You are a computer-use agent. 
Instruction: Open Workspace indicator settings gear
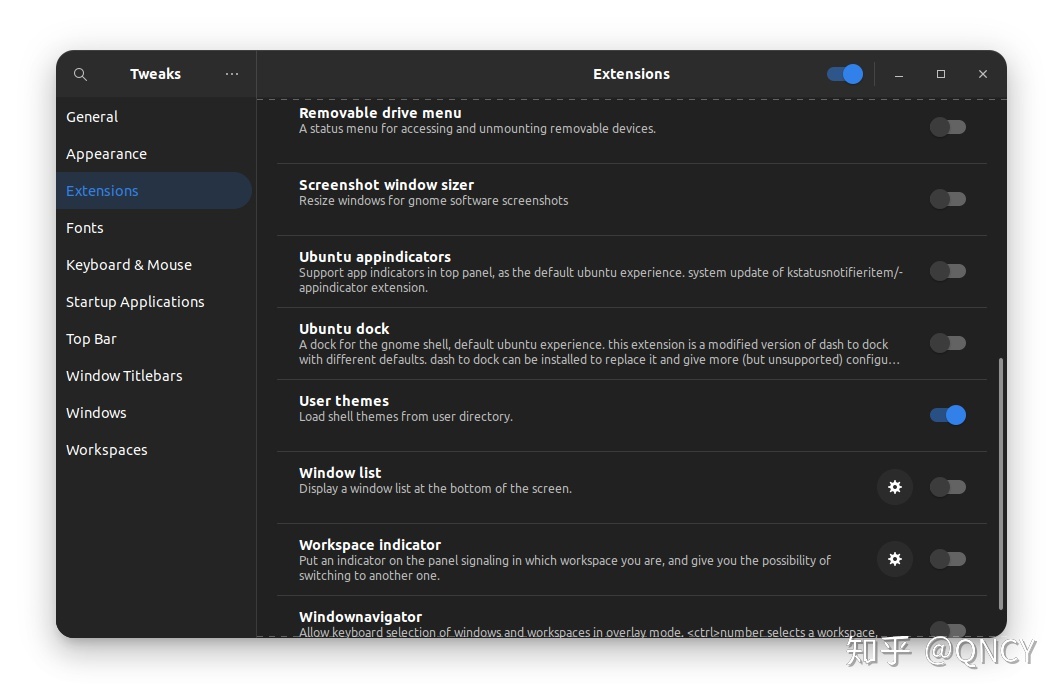coord(895,559)
